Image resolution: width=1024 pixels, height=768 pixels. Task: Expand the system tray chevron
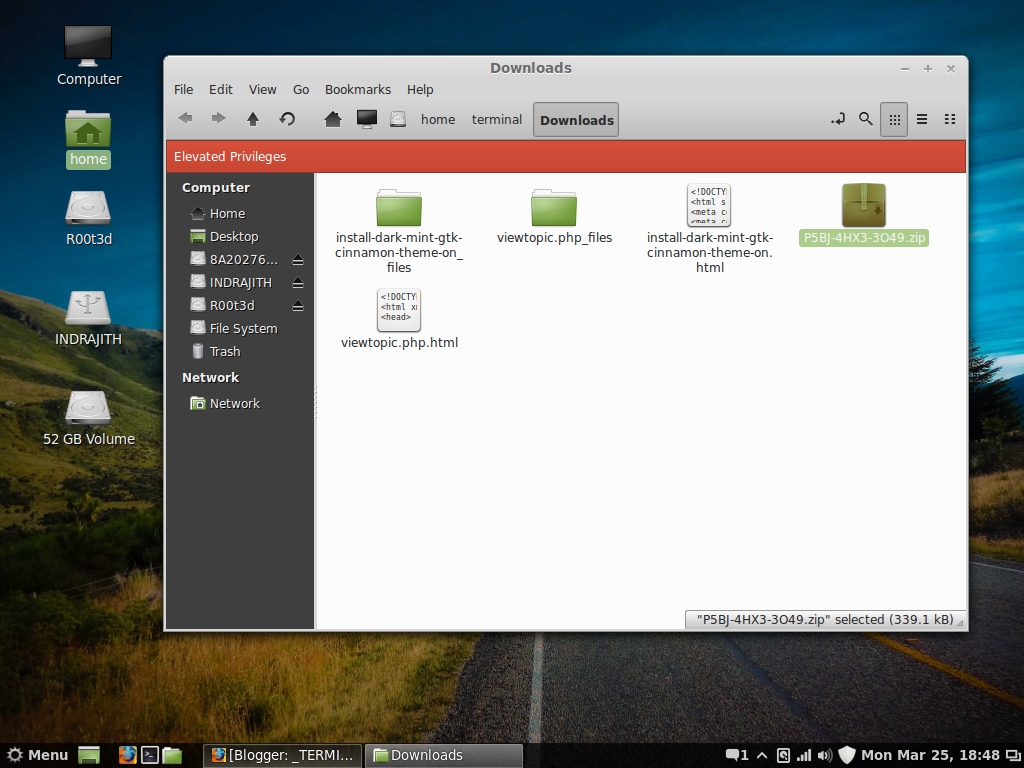pos(761,755)
